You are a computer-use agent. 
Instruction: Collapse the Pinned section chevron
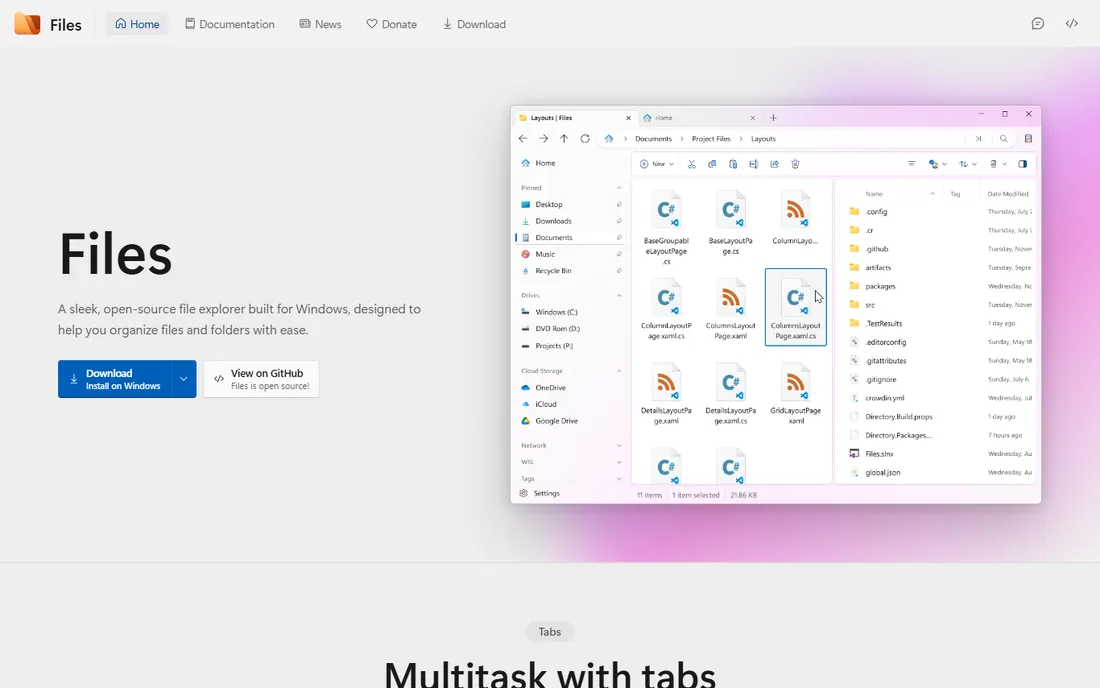click(x=619, y=188)
